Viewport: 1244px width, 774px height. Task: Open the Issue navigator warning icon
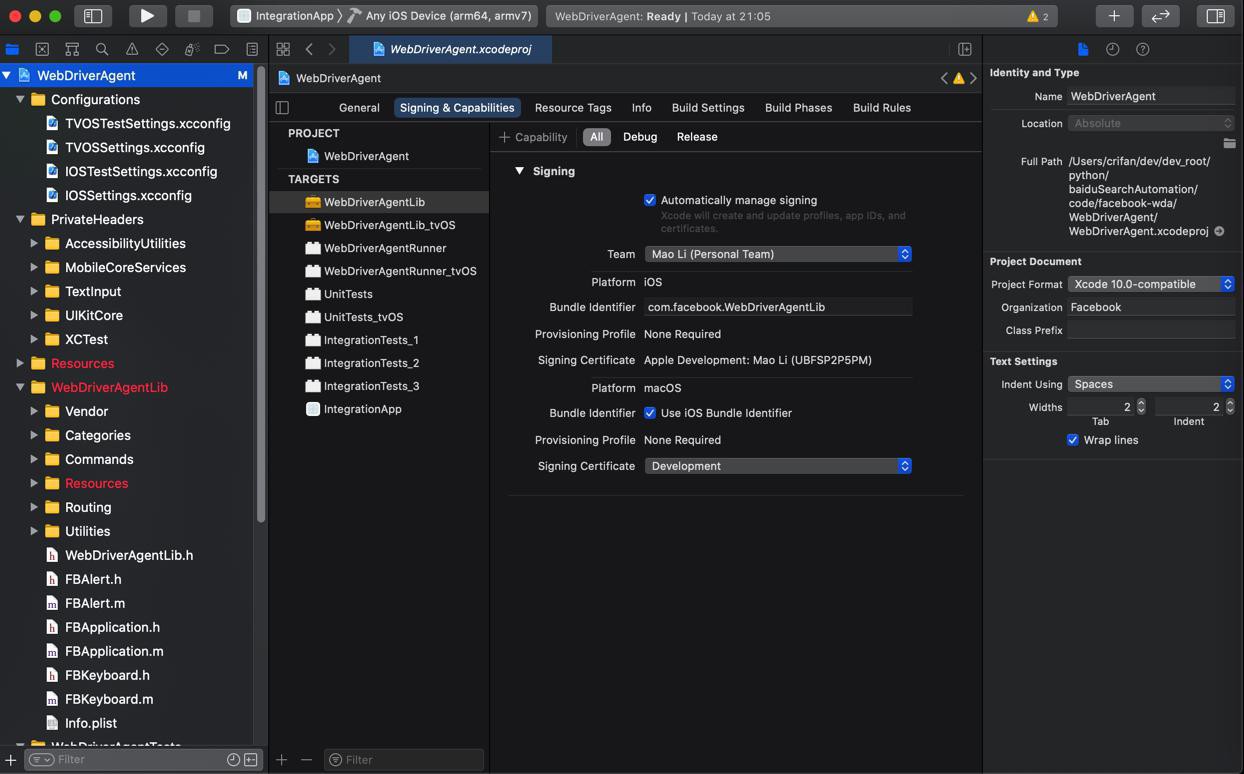tap(132, 49)
